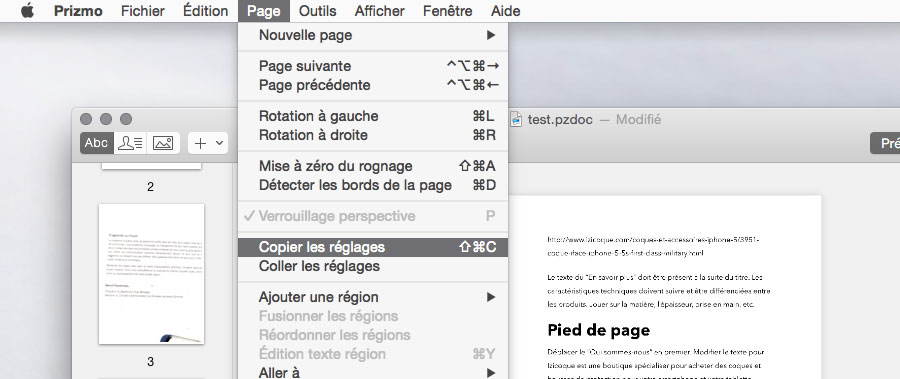Close the open Page menu

pos(264,10)
